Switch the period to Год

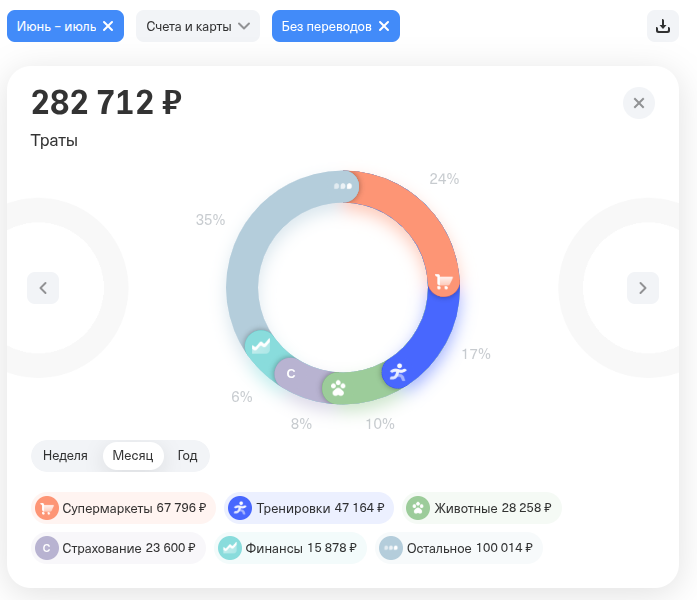point(187,456)
